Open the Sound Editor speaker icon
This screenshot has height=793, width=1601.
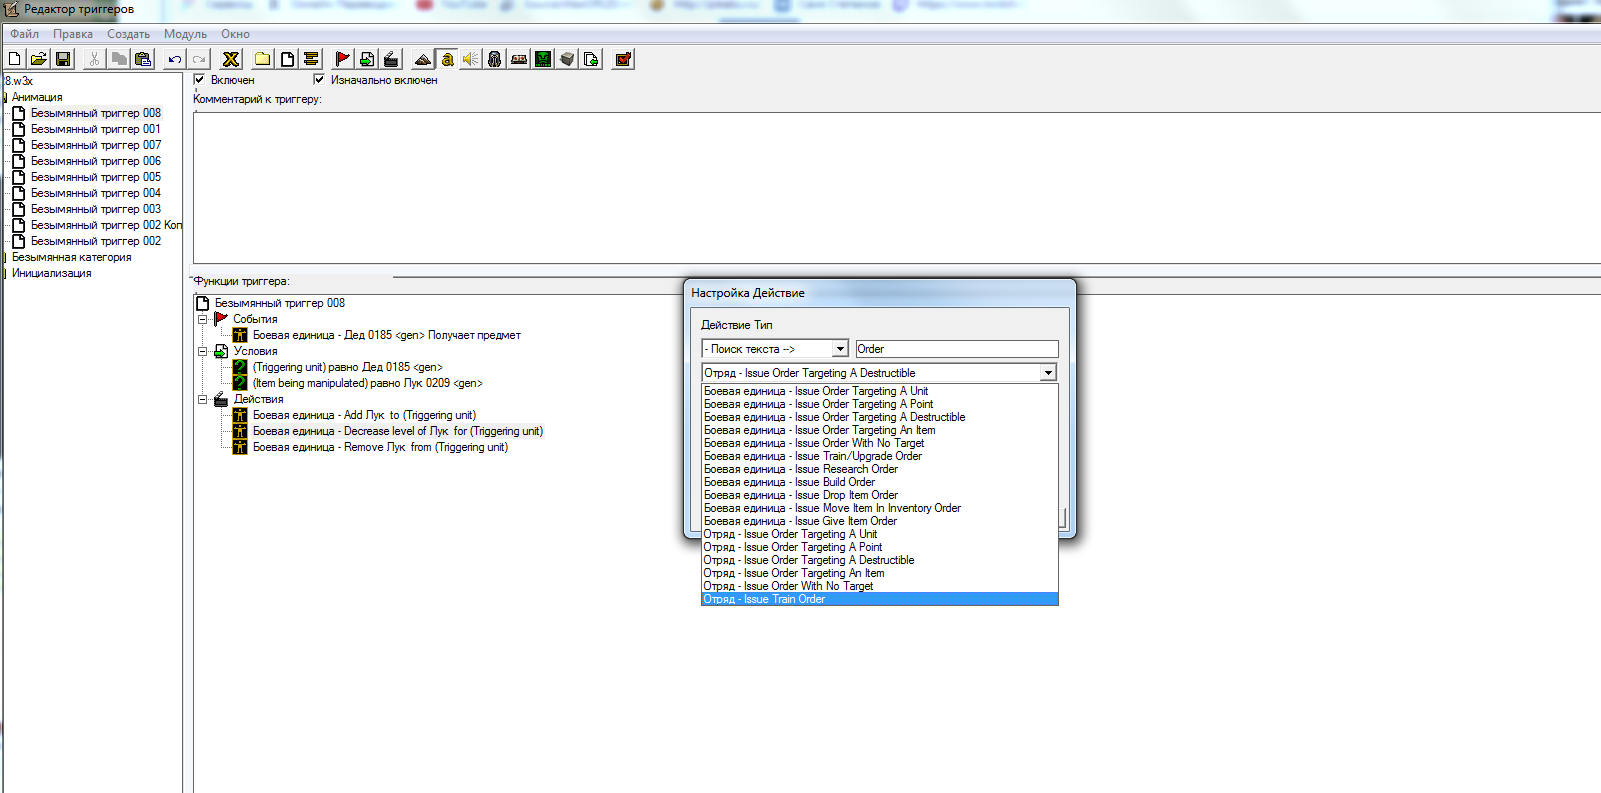pyautogui.click(x=471, y=59)
